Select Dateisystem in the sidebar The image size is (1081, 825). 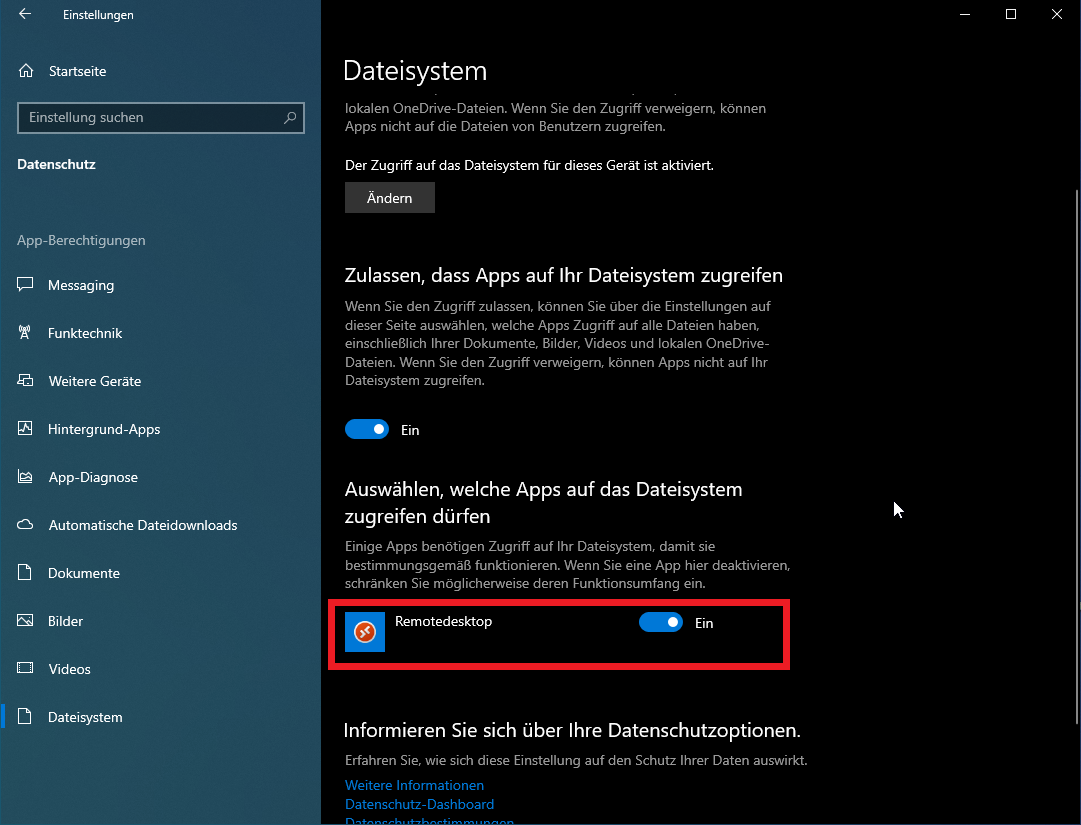tap(85, 717)
